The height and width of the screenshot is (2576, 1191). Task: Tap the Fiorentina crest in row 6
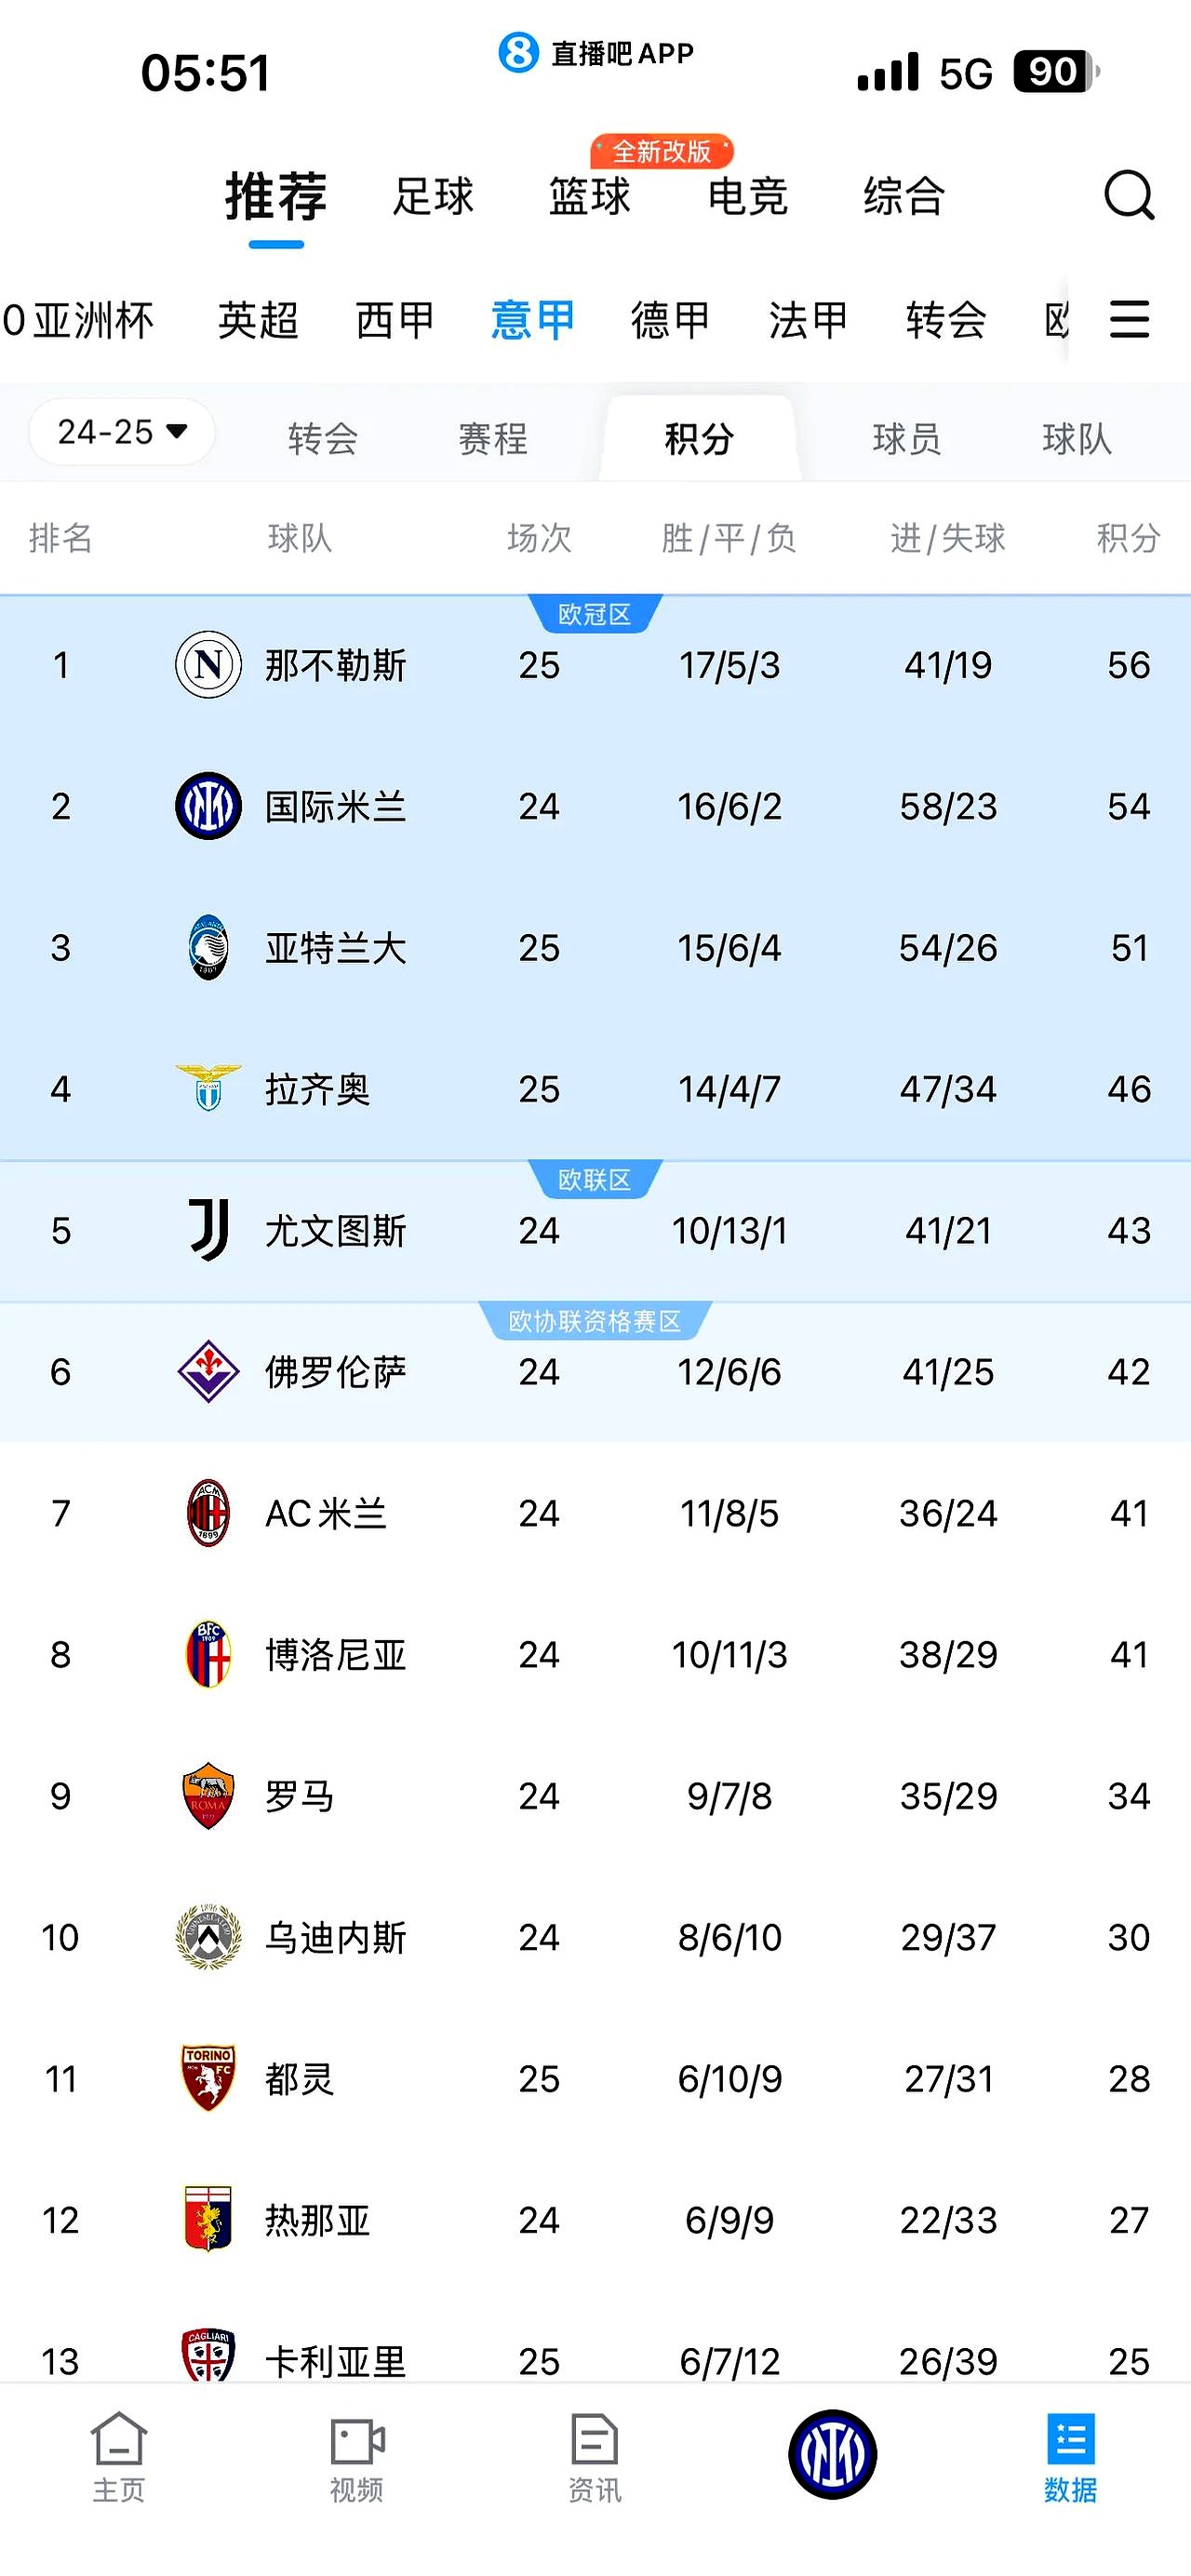[x=208, y=1371]
